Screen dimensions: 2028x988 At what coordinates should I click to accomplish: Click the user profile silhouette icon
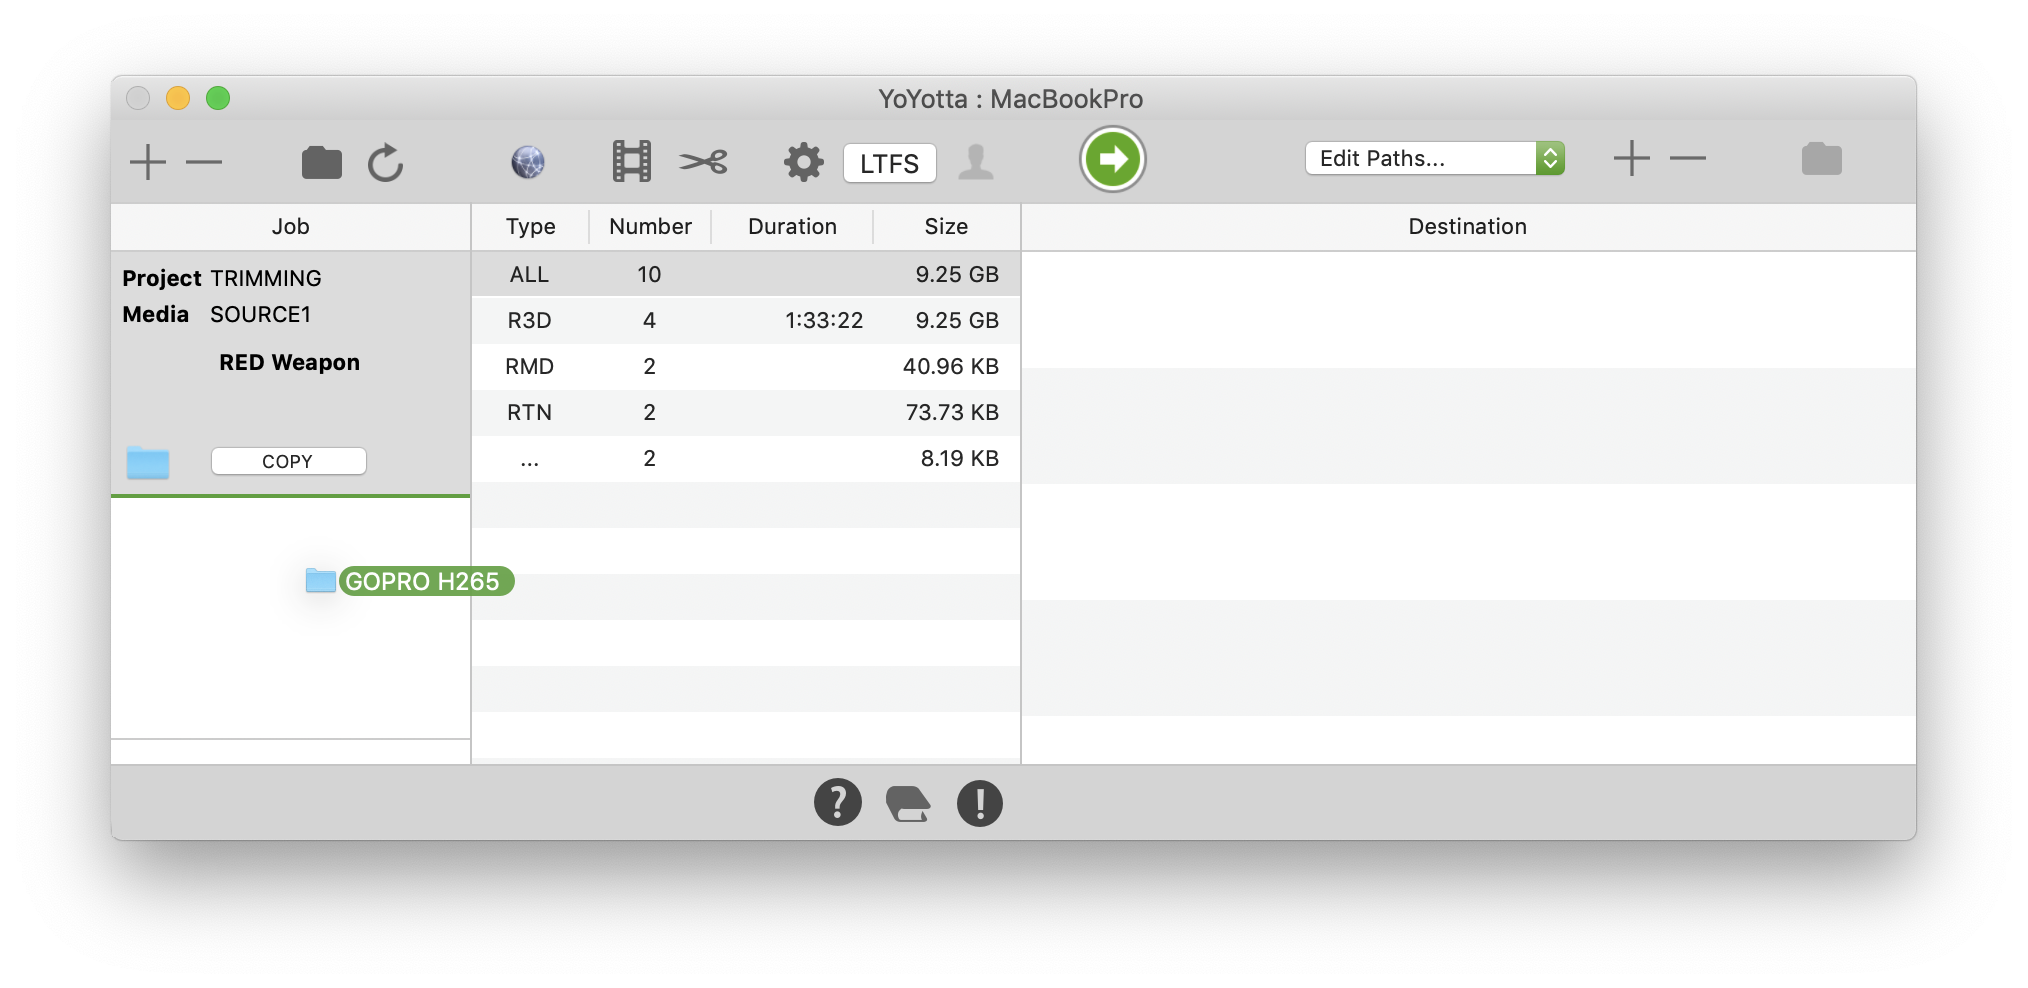click(x=976, y=162)
